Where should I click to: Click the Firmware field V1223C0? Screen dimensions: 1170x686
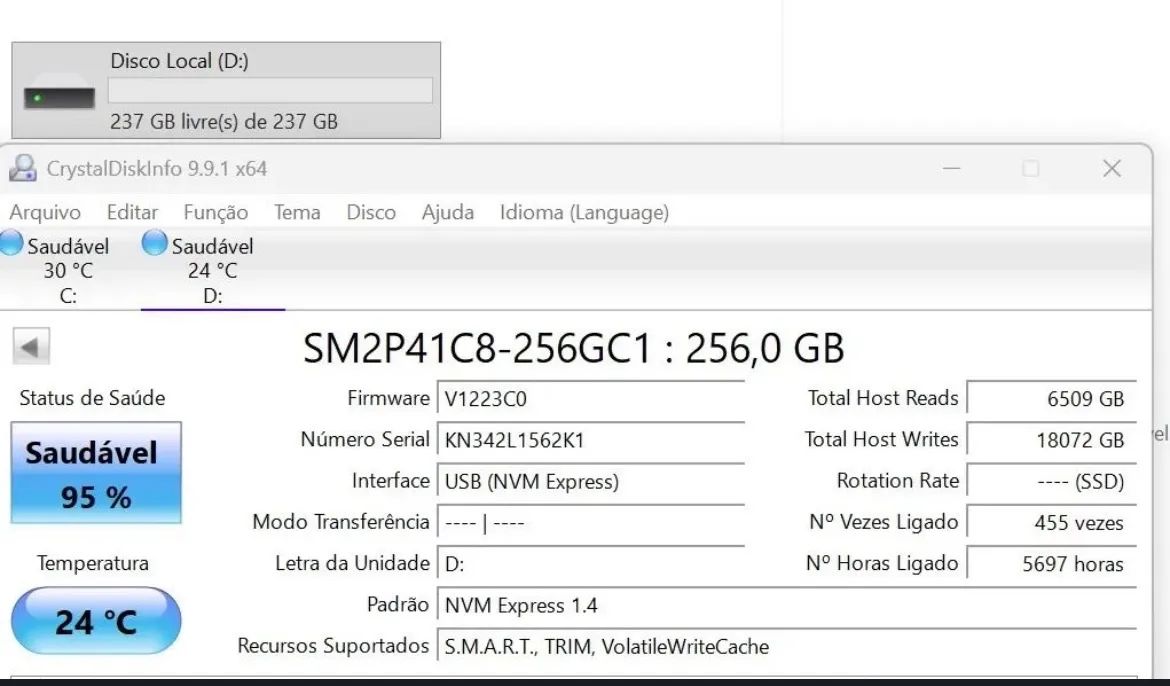coord(591,399)
